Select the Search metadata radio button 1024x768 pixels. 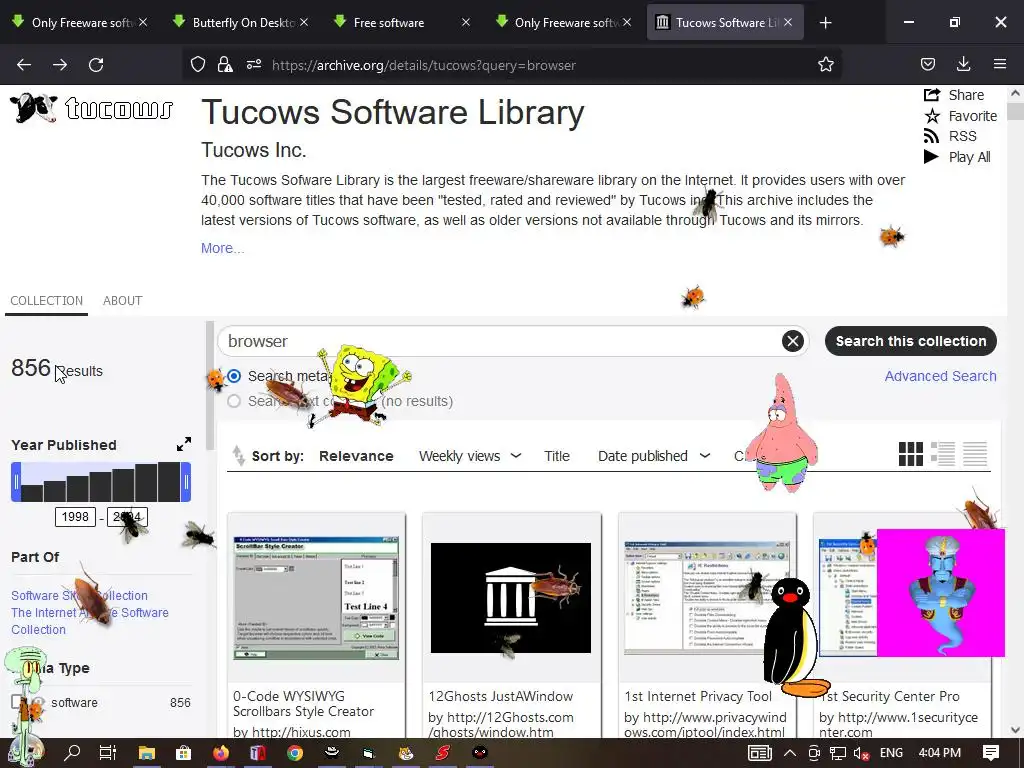pyautogui.click(x=234, y=376)
